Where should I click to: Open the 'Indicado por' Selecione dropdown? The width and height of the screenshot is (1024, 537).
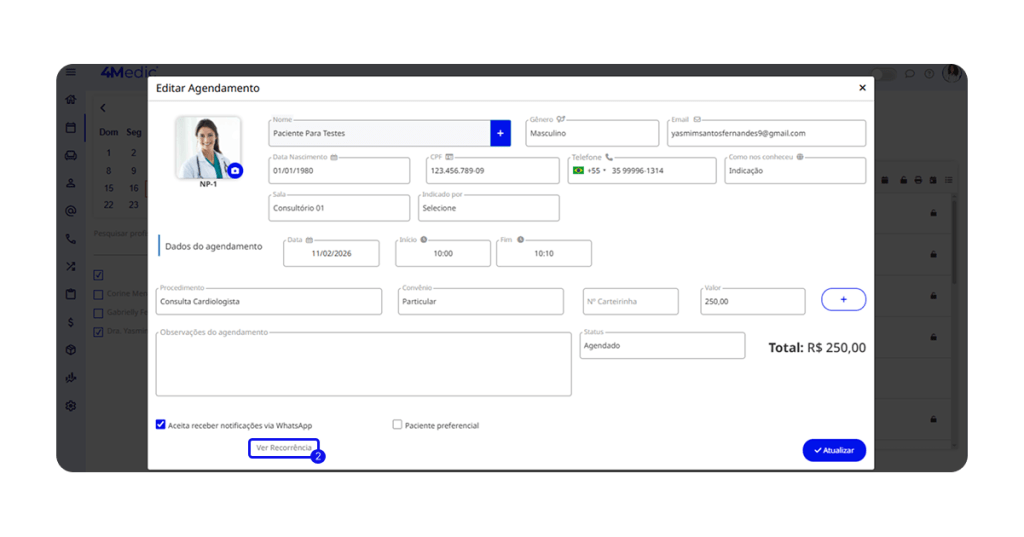(488, 208)
